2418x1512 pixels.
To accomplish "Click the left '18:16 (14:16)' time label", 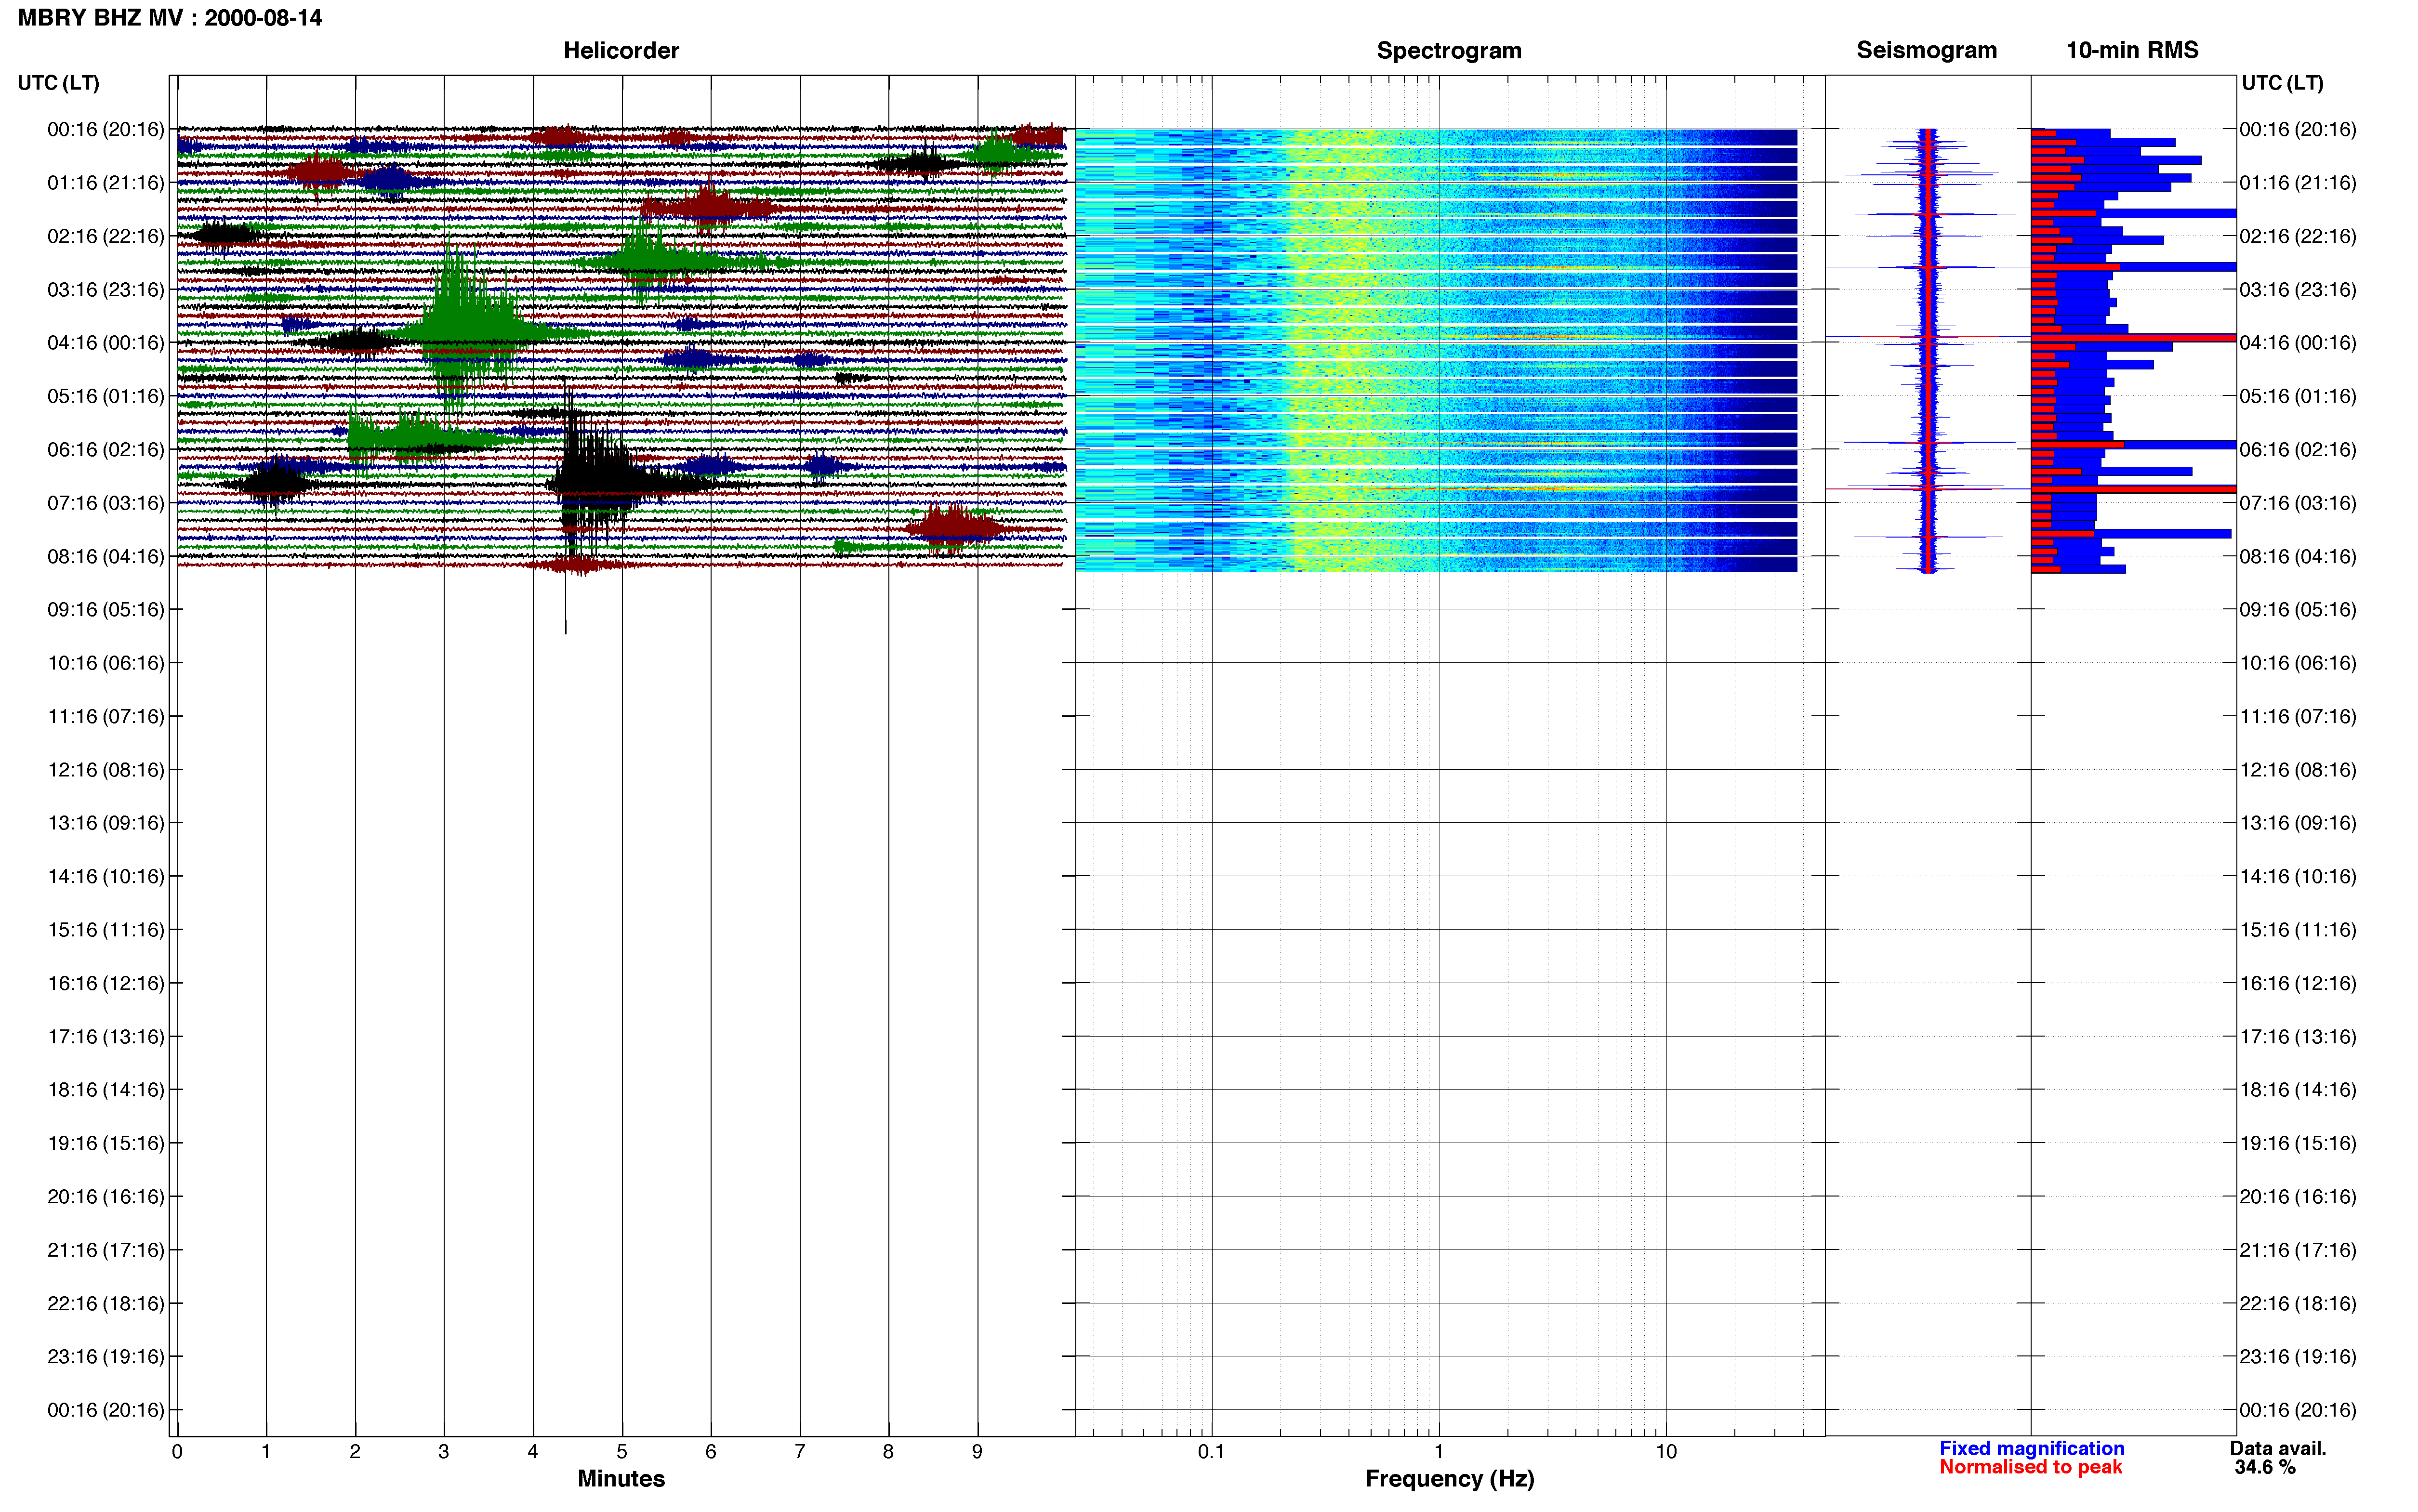I will click(106, 1090).
